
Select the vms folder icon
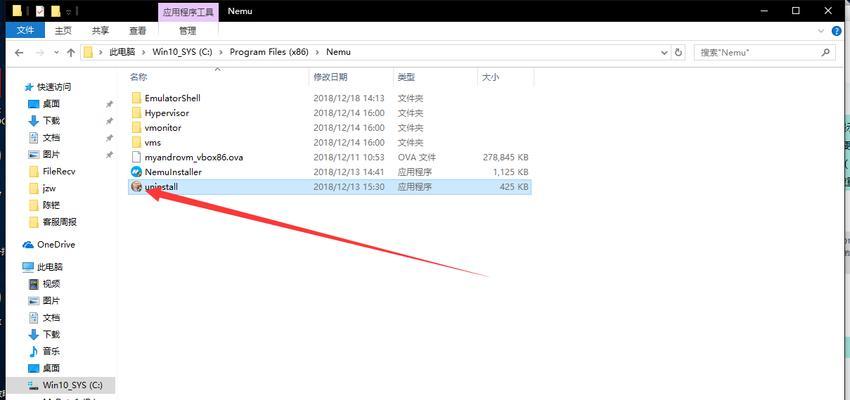tap(136, 143)
